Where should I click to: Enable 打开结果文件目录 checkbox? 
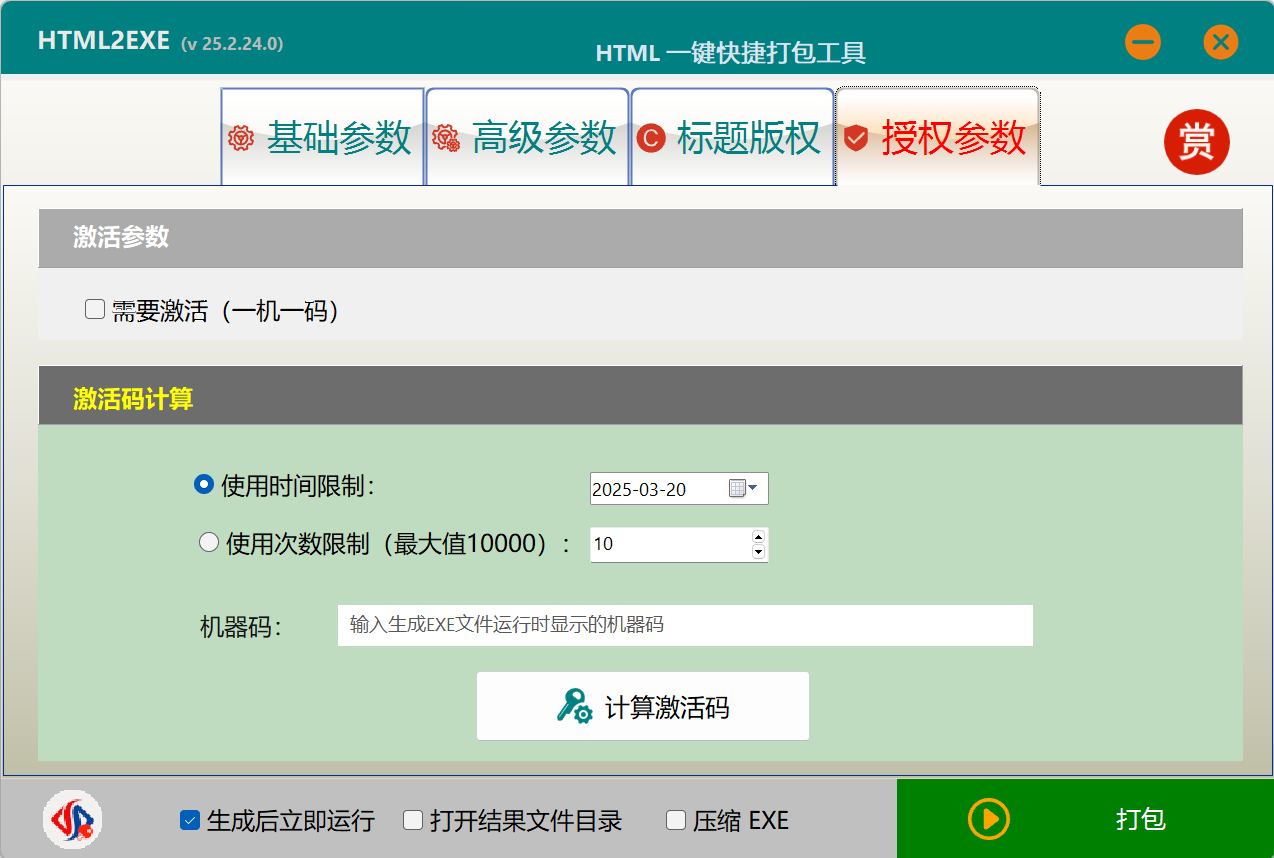click(413, 820)
